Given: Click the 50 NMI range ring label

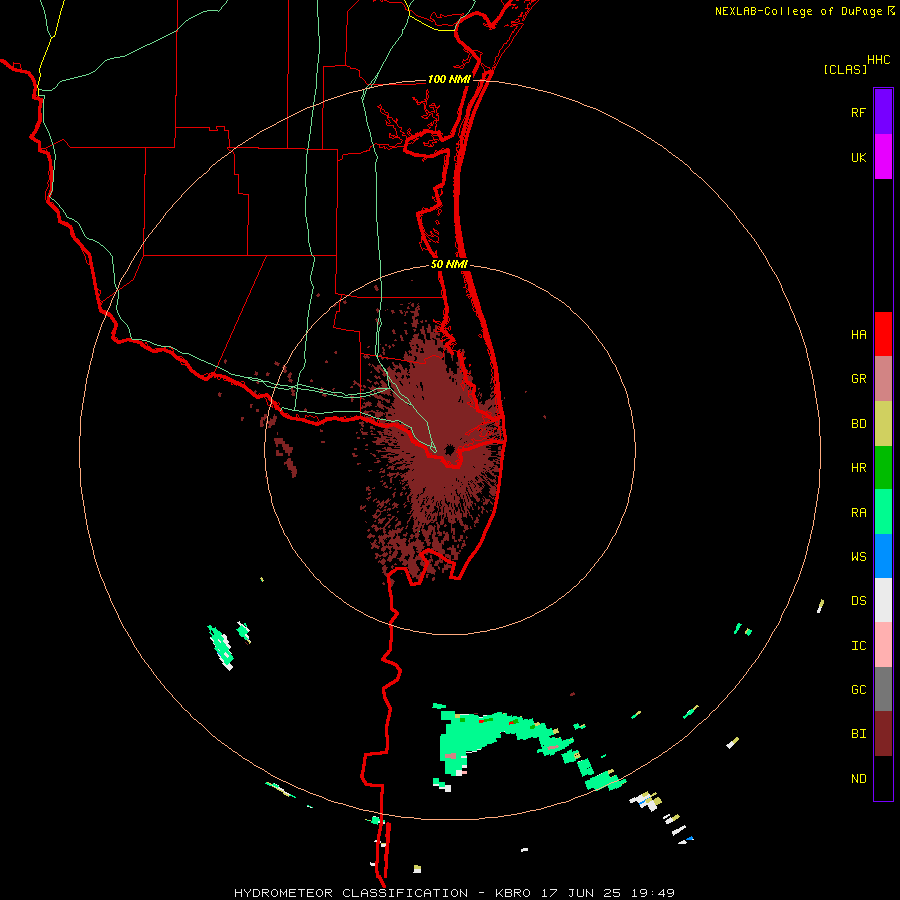Looking at the screenshot, I should [x=449, y=264].
